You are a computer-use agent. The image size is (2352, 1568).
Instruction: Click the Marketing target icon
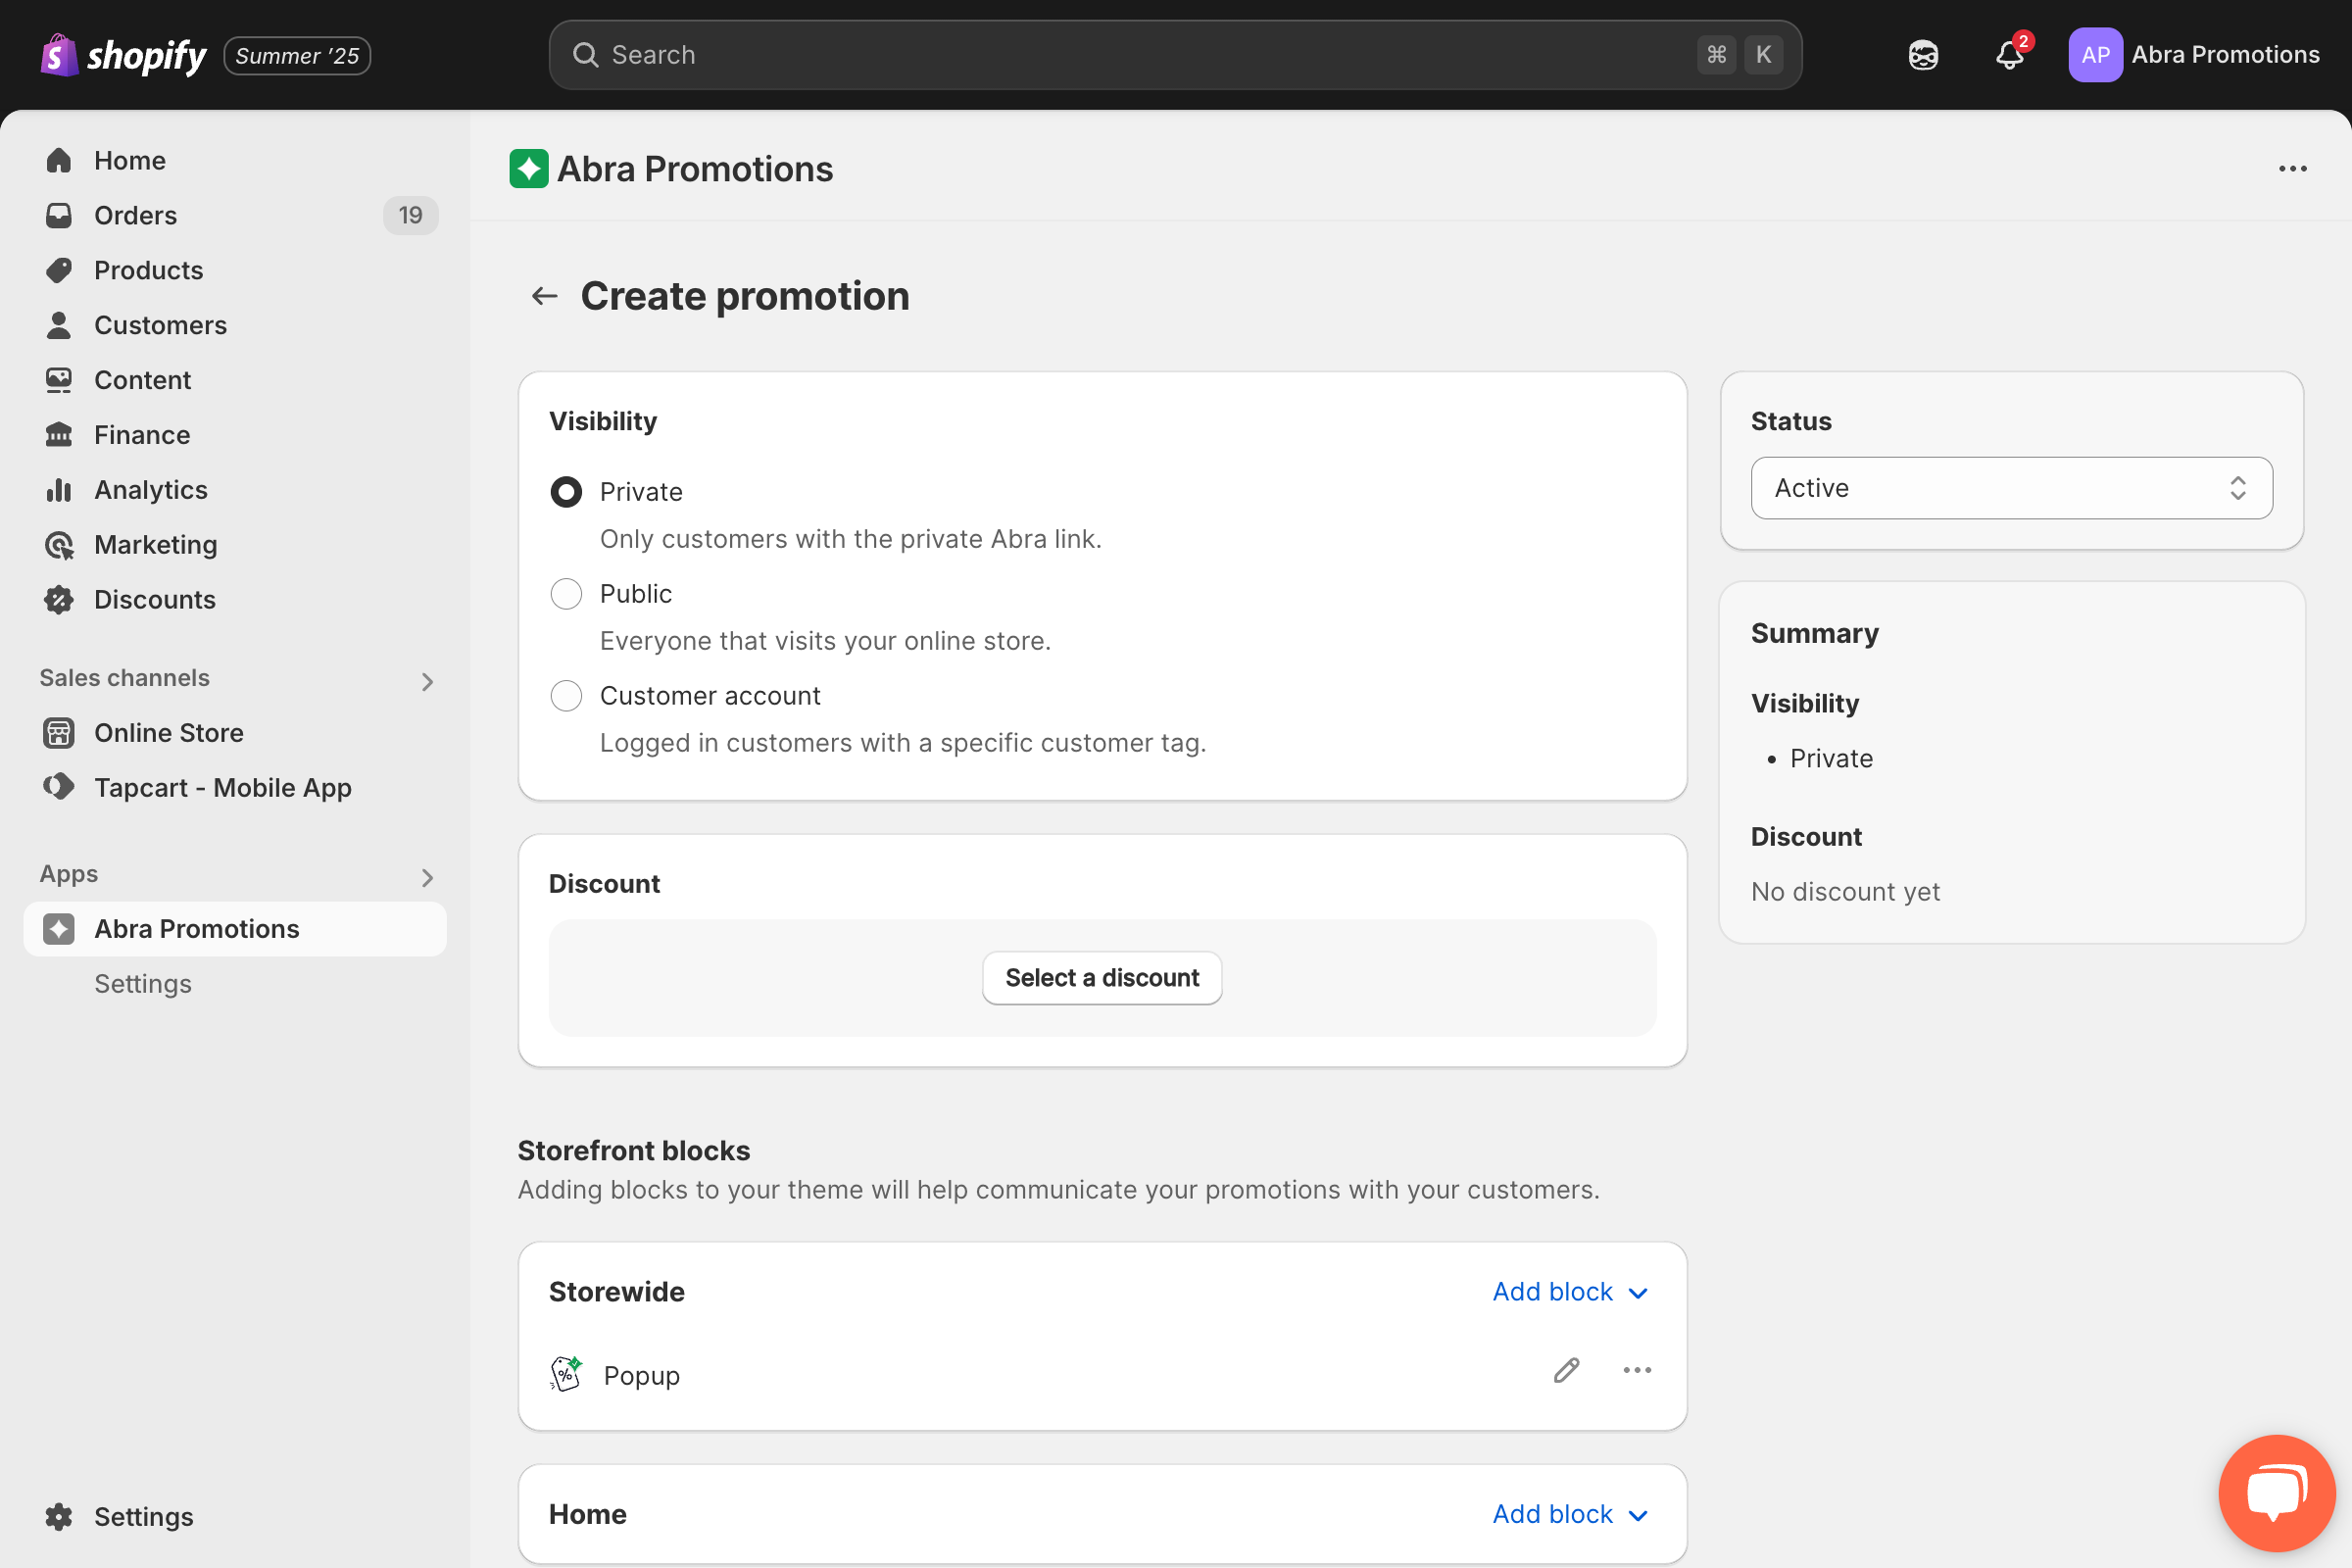59,545
